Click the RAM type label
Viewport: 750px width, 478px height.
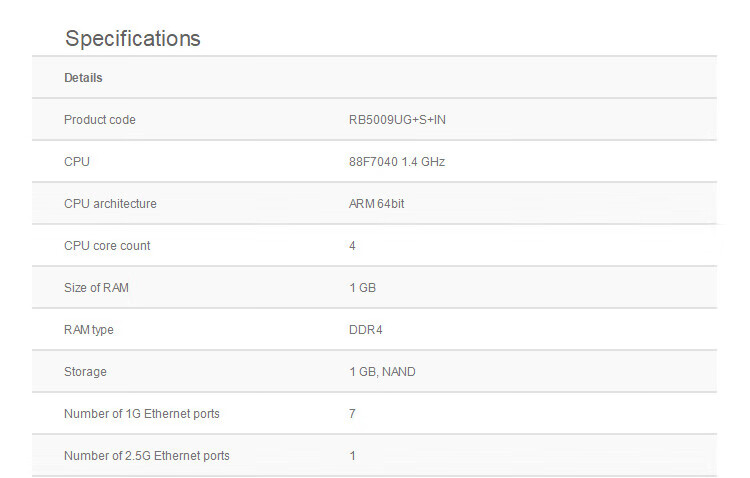[88, 330]
